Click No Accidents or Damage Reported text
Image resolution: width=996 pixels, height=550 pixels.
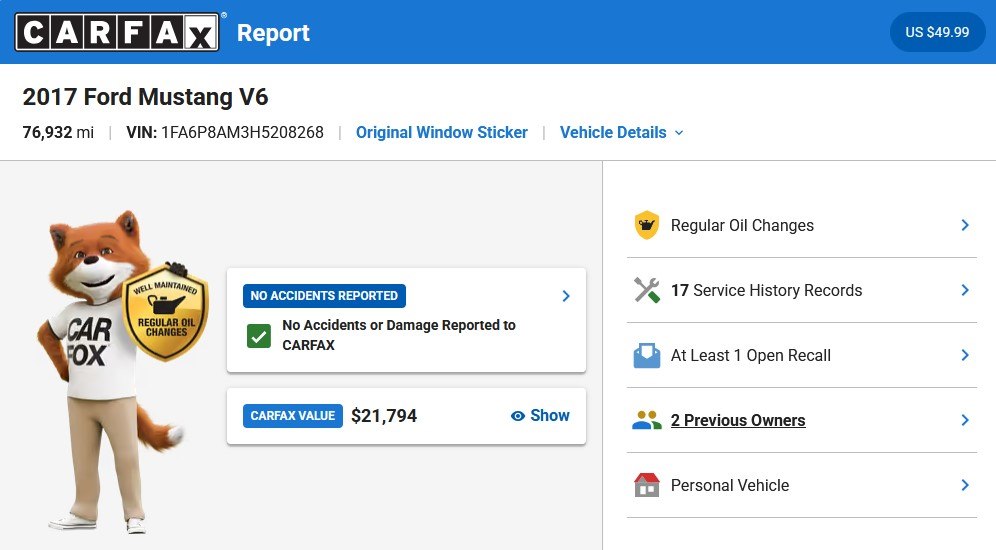point(399,335)
